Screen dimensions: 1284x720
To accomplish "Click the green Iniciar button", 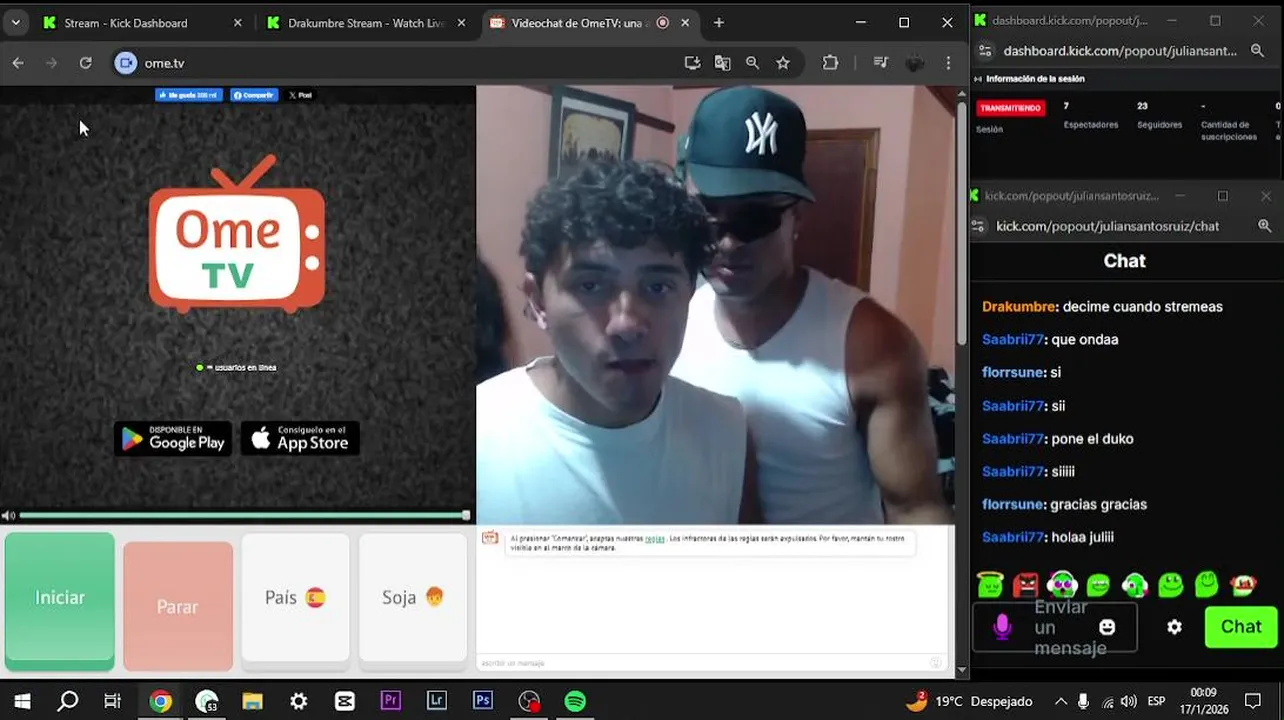I will [60, 600].
